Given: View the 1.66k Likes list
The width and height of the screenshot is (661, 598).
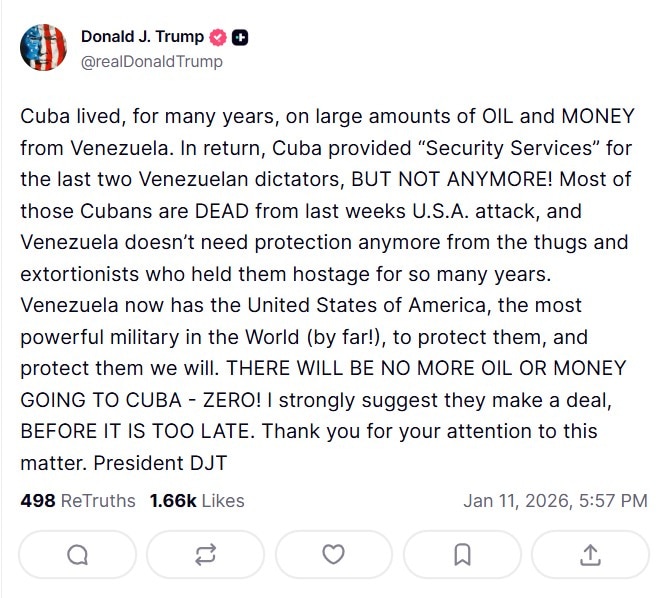Looking at the screenshot, I should (196, 501).
